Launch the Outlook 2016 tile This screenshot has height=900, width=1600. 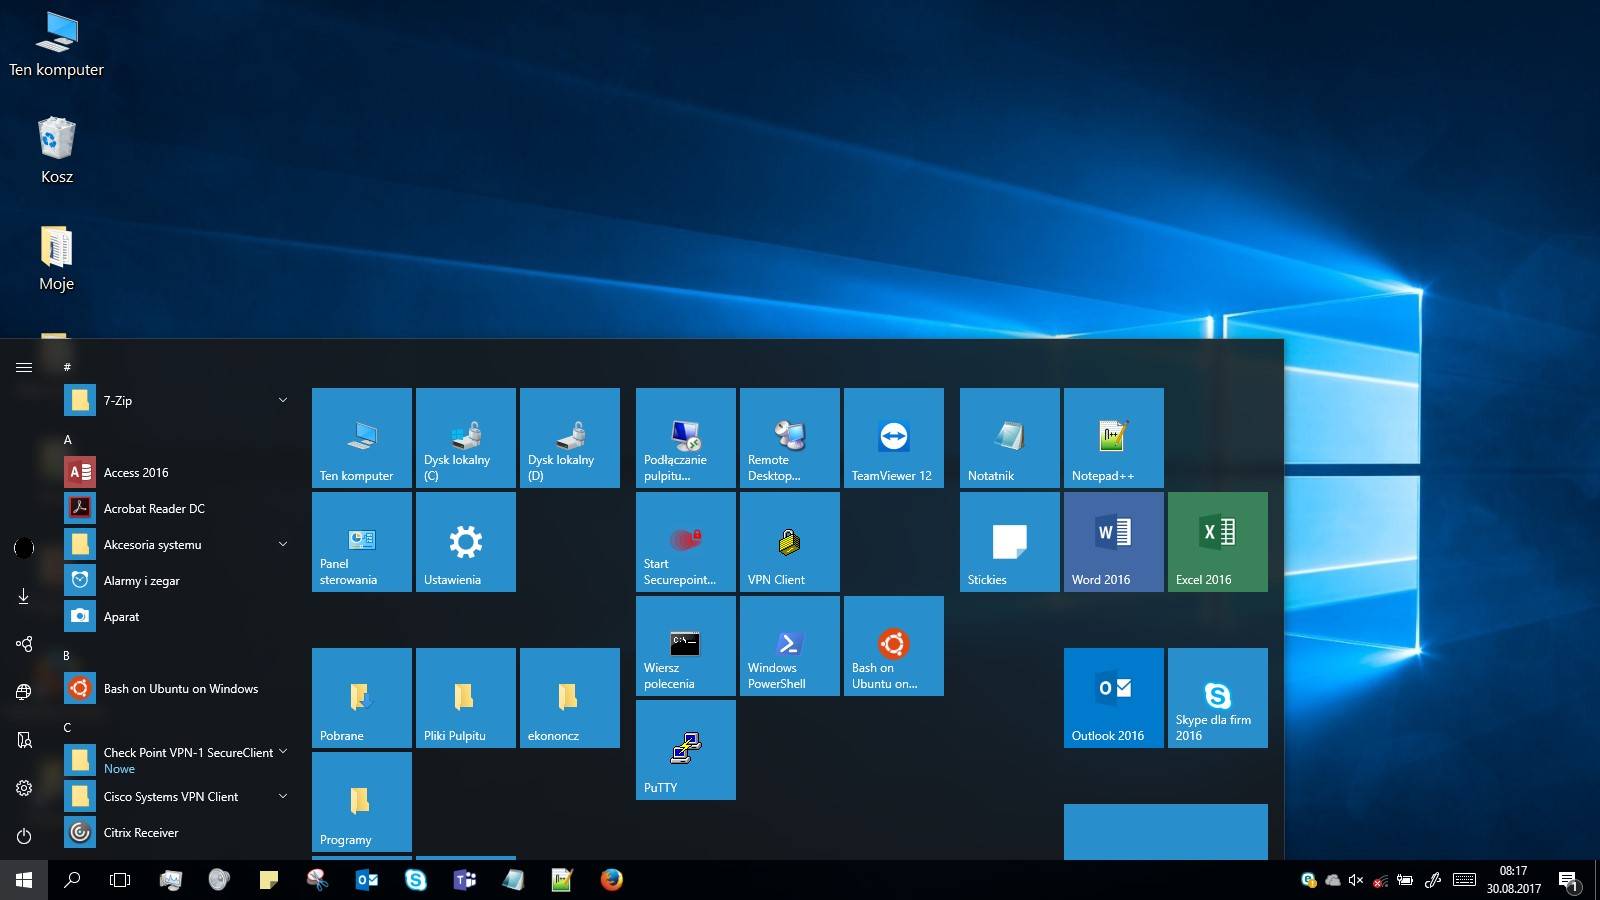pos(1114,698)
